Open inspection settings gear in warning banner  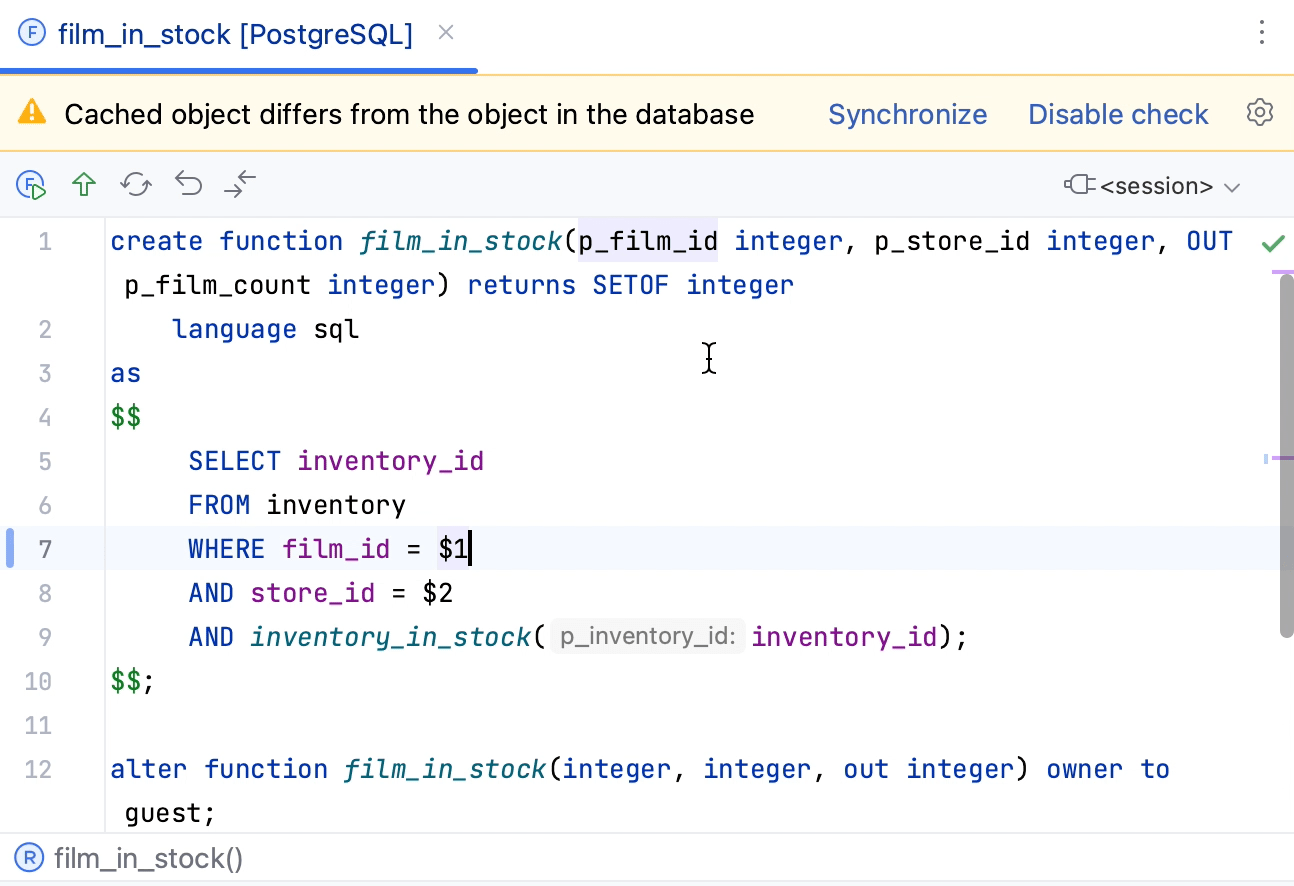(1259, 113)
